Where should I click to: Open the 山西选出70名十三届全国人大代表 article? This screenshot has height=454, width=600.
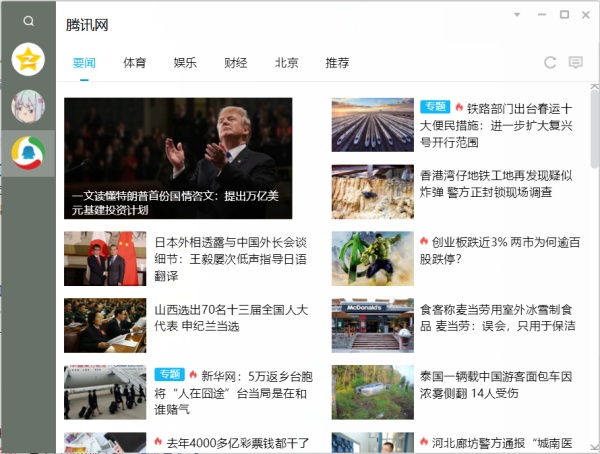click(230, 318)
